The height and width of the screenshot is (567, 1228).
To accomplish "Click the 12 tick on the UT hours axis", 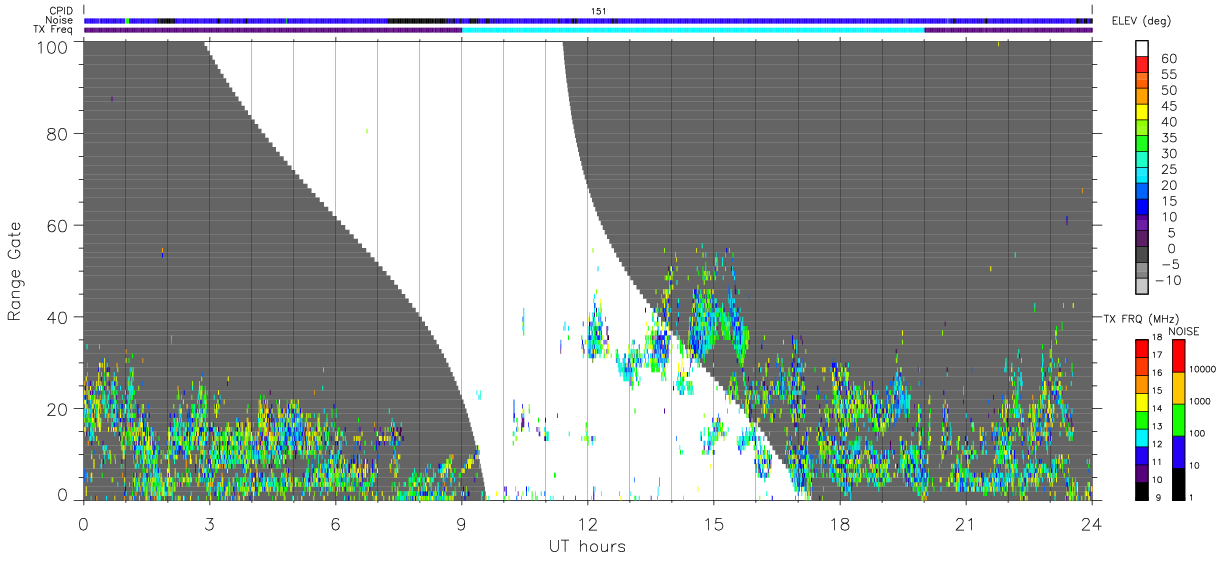I will tap(588, 523).
